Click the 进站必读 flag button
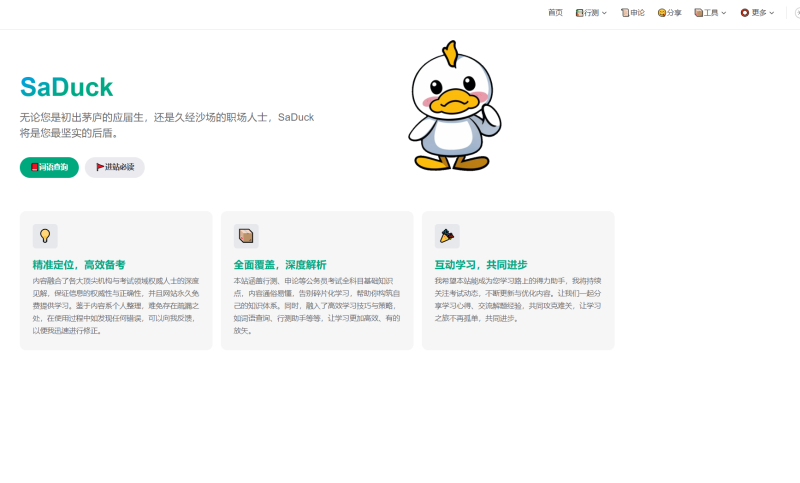The height and width of the screenshot is (483, 800). (115, 167)
